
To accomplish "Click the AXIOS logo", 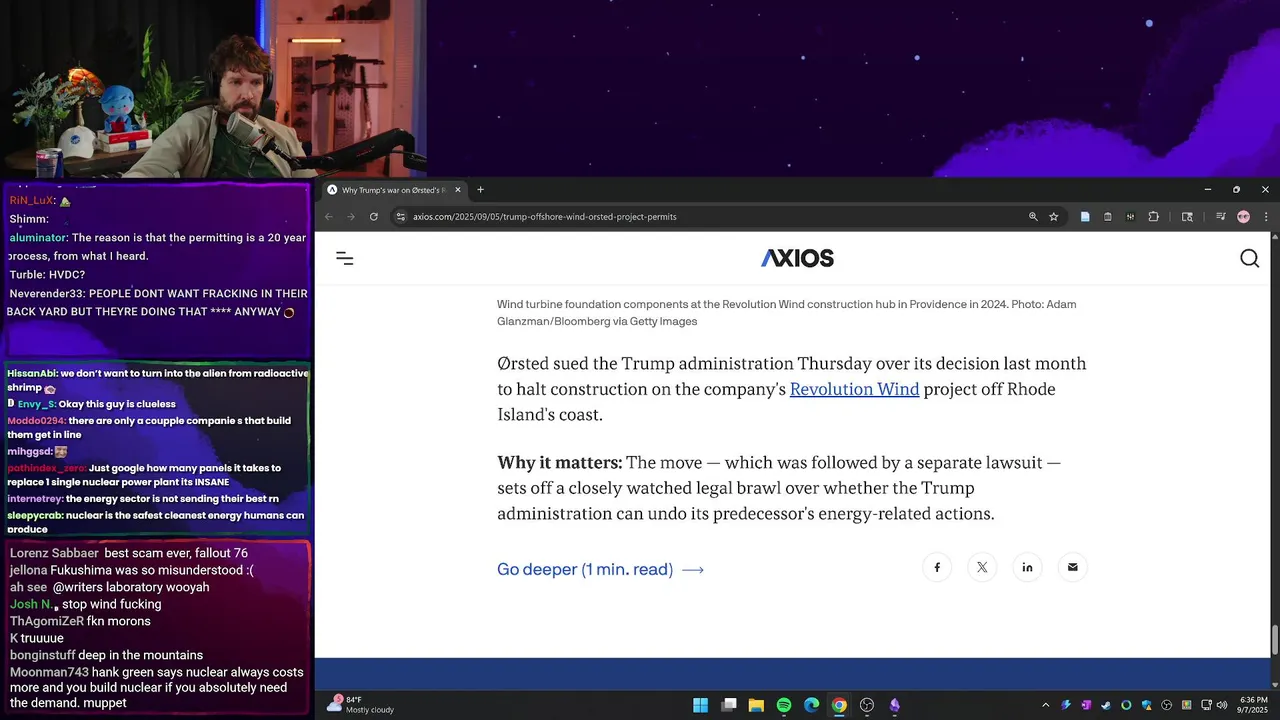I will pyautogui.click(x=797, y=258).
